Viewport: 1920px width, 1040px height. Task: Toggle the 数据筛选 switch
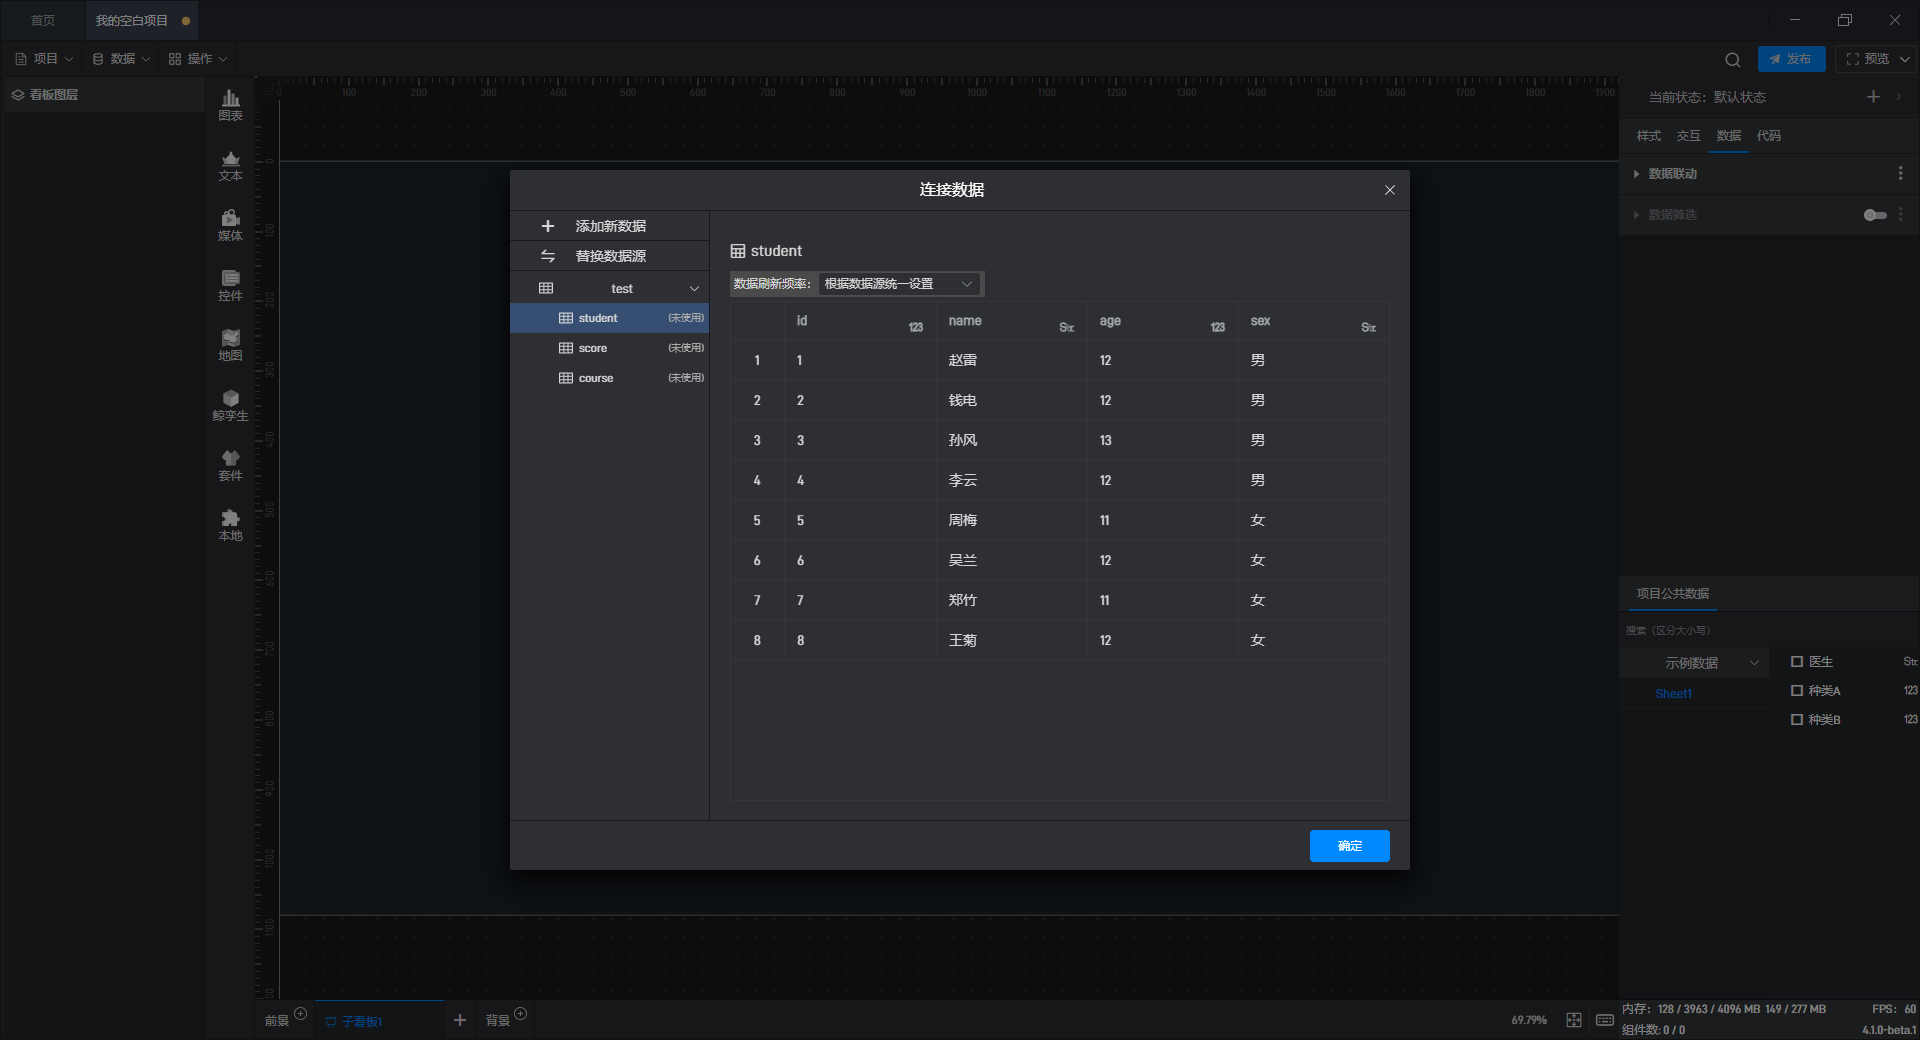(1875, 215)
